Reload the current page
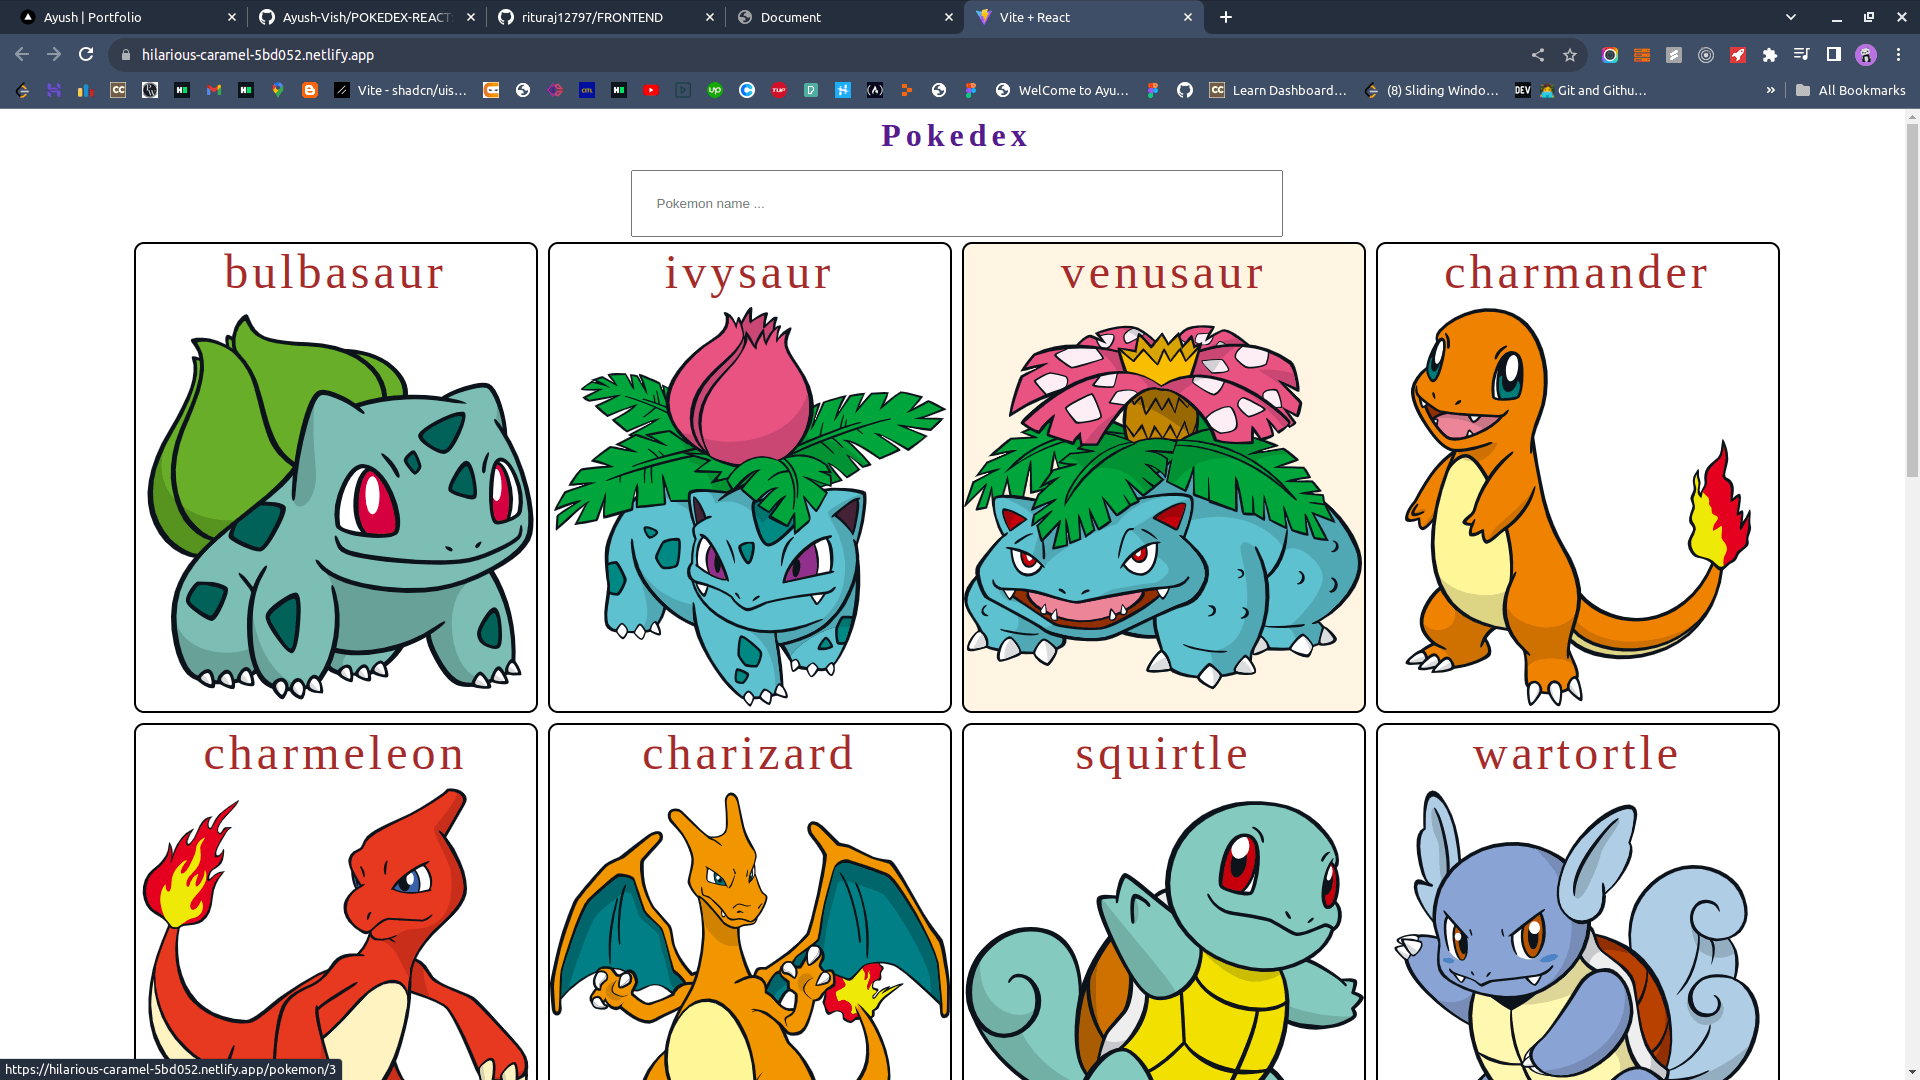 tap(86, 55)
